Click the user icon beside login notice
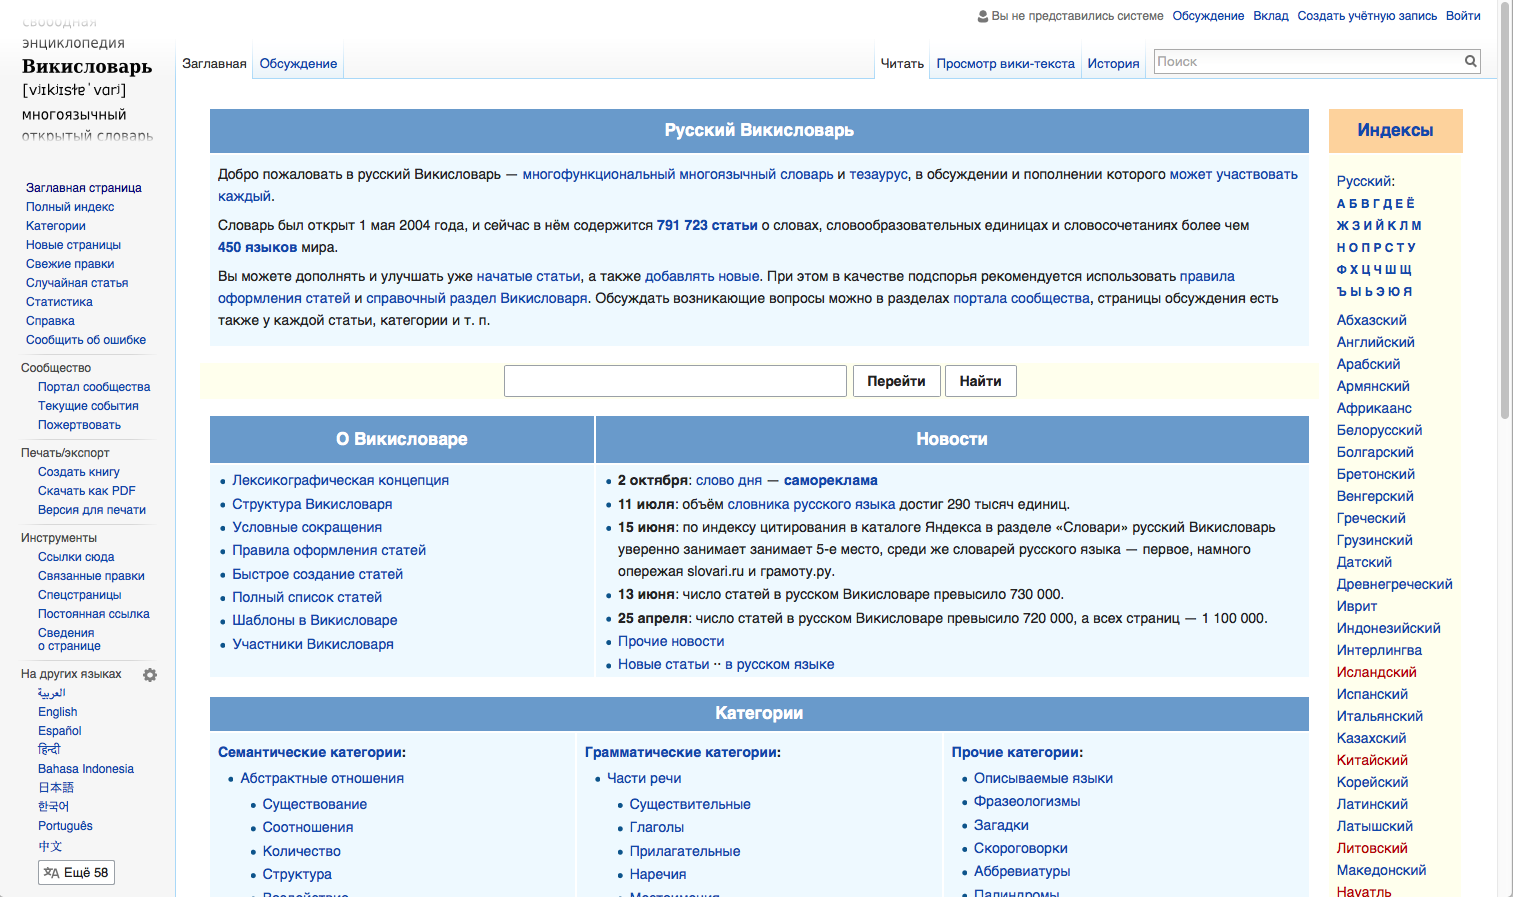 [x=983, y=16]
